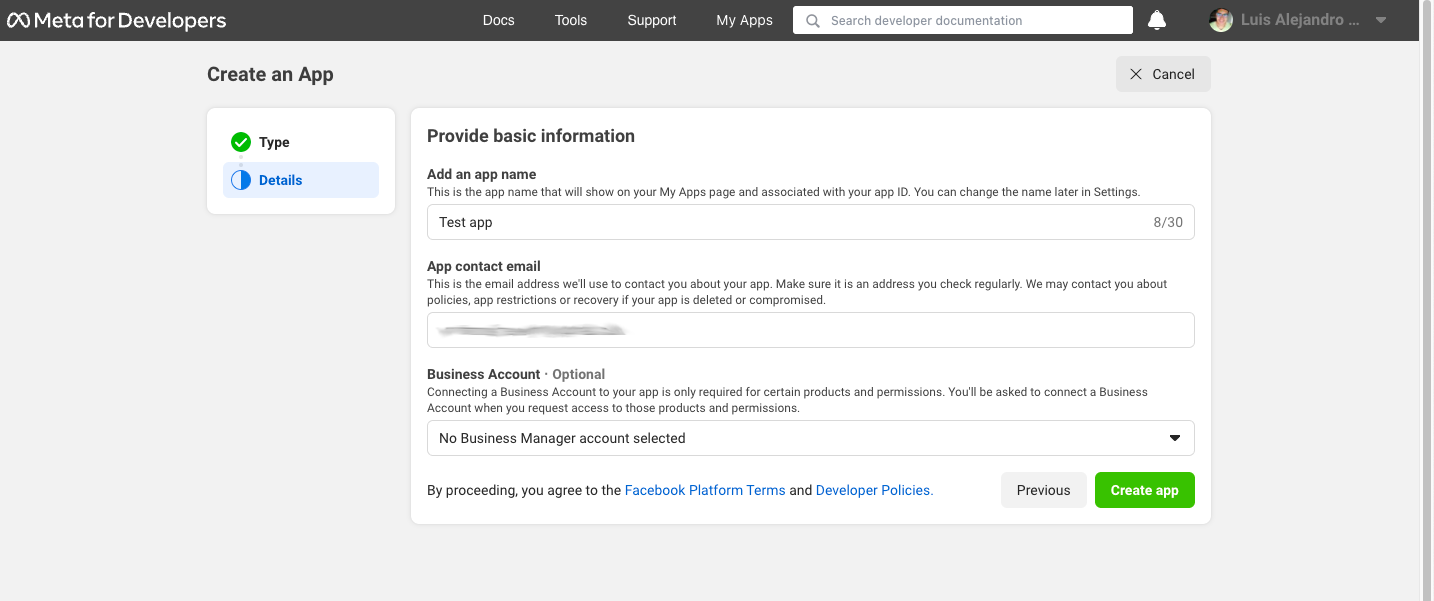
Task: Click the X icon on Cancel
Action: point(1136,74)
